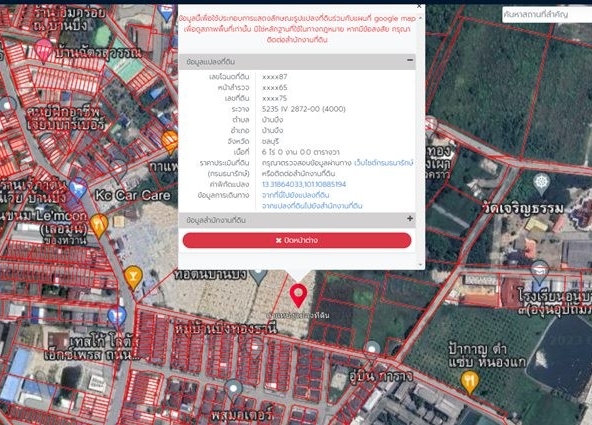The height and width of the screenshot is (425, 592).
Task: Click the Le'moon dessert restaurant marker
Action: point(99,225)
